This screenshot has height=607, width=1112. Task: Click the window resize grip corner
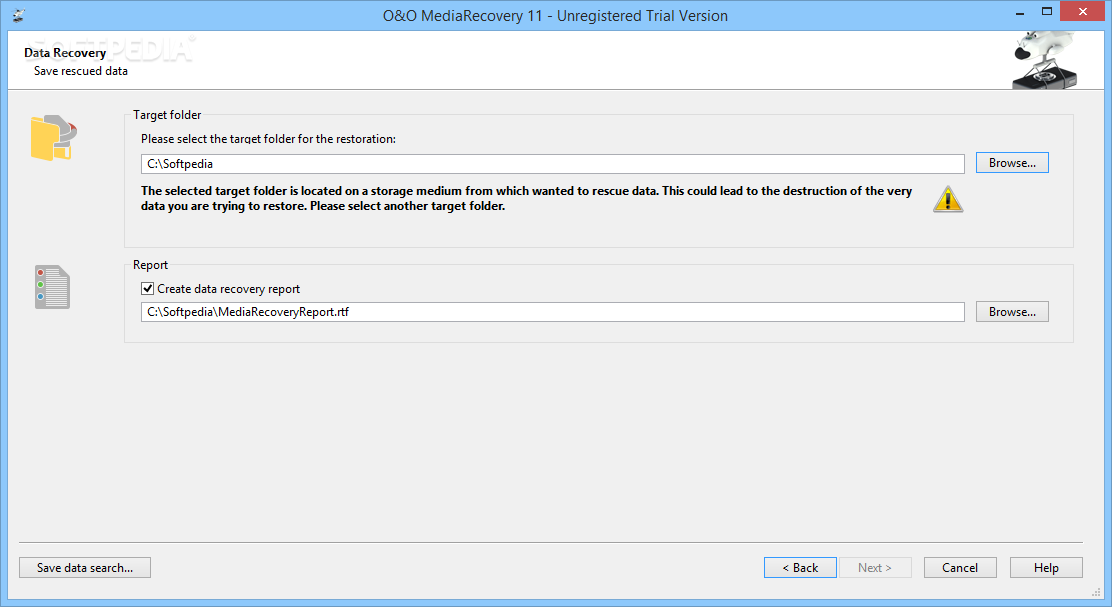(1096, 591)
